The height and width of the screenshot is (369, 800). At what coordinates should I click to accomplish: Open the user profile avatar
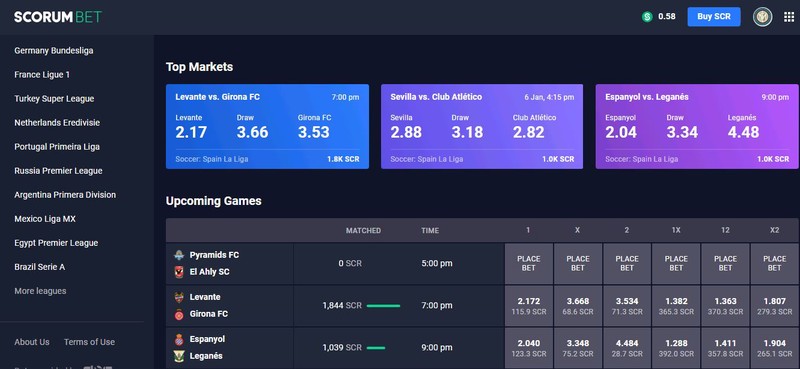point(762,17)
